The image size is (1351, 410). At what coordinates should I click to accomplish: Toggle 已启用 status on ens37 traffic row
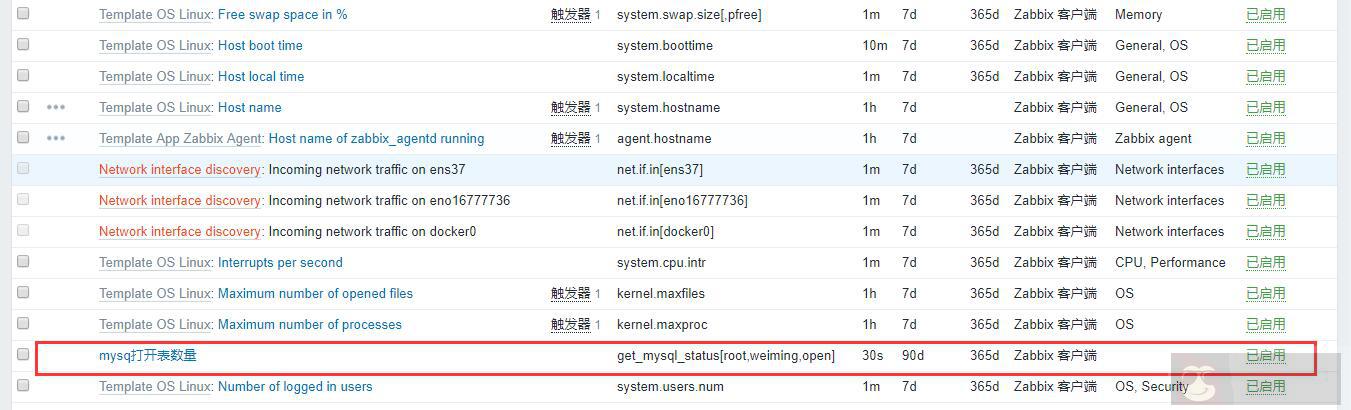click(1265, 169)
